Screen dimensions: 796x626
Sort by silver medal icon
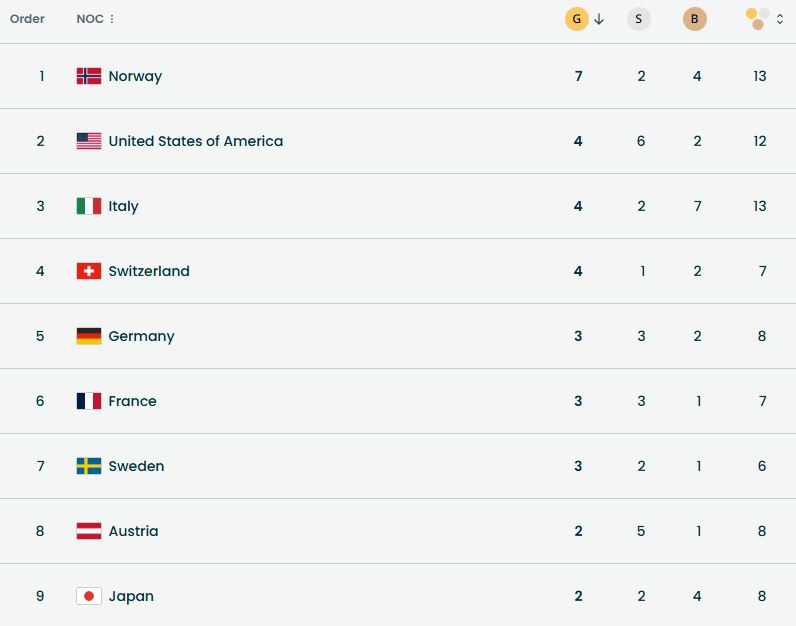tap(639, 19)
